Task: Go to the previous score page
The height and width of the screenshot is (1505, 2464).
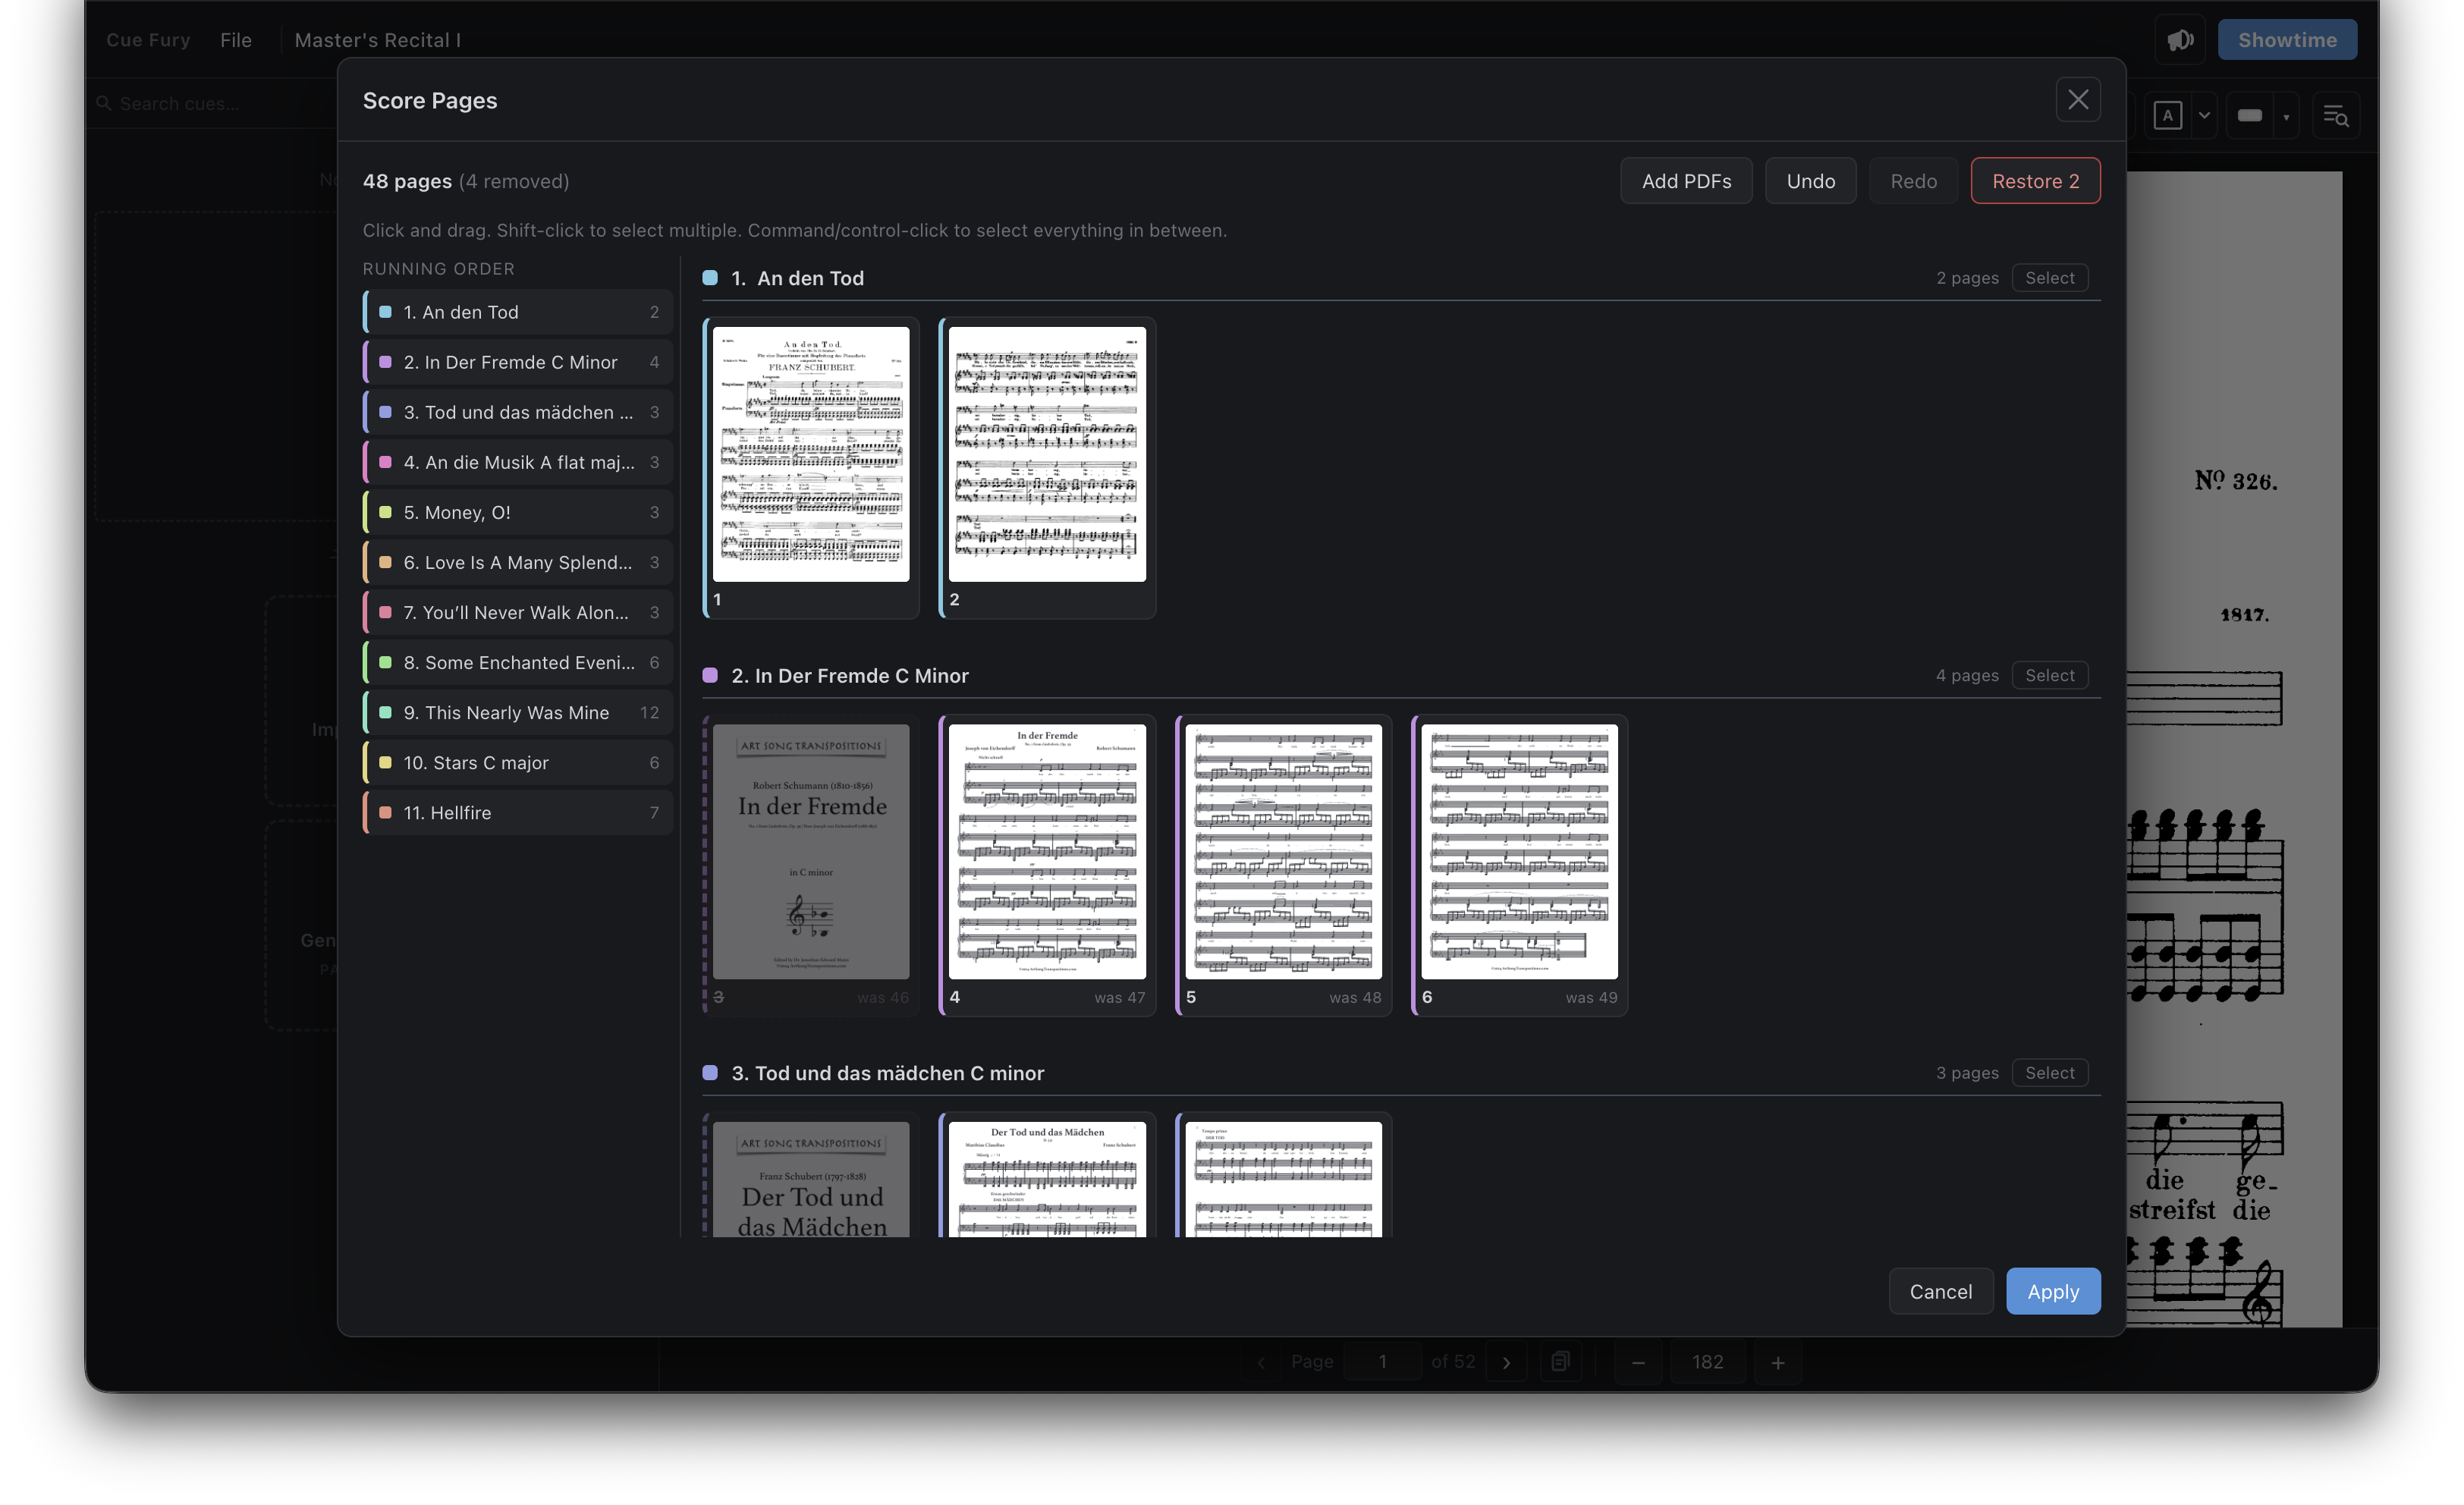Action: (x=1261, y=1362)
